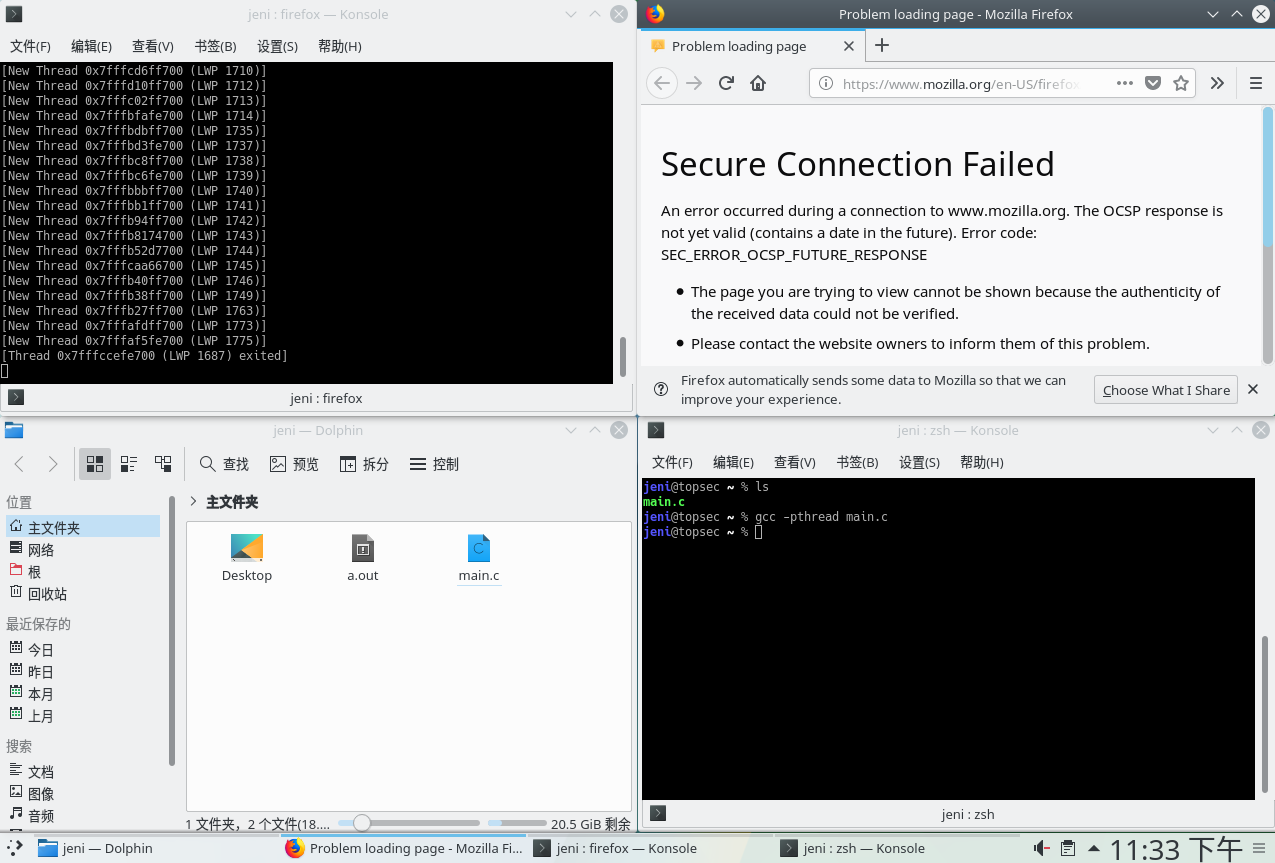Click the disk free space bar
This screenshot has height=863, width=1275.
[517, 823]
